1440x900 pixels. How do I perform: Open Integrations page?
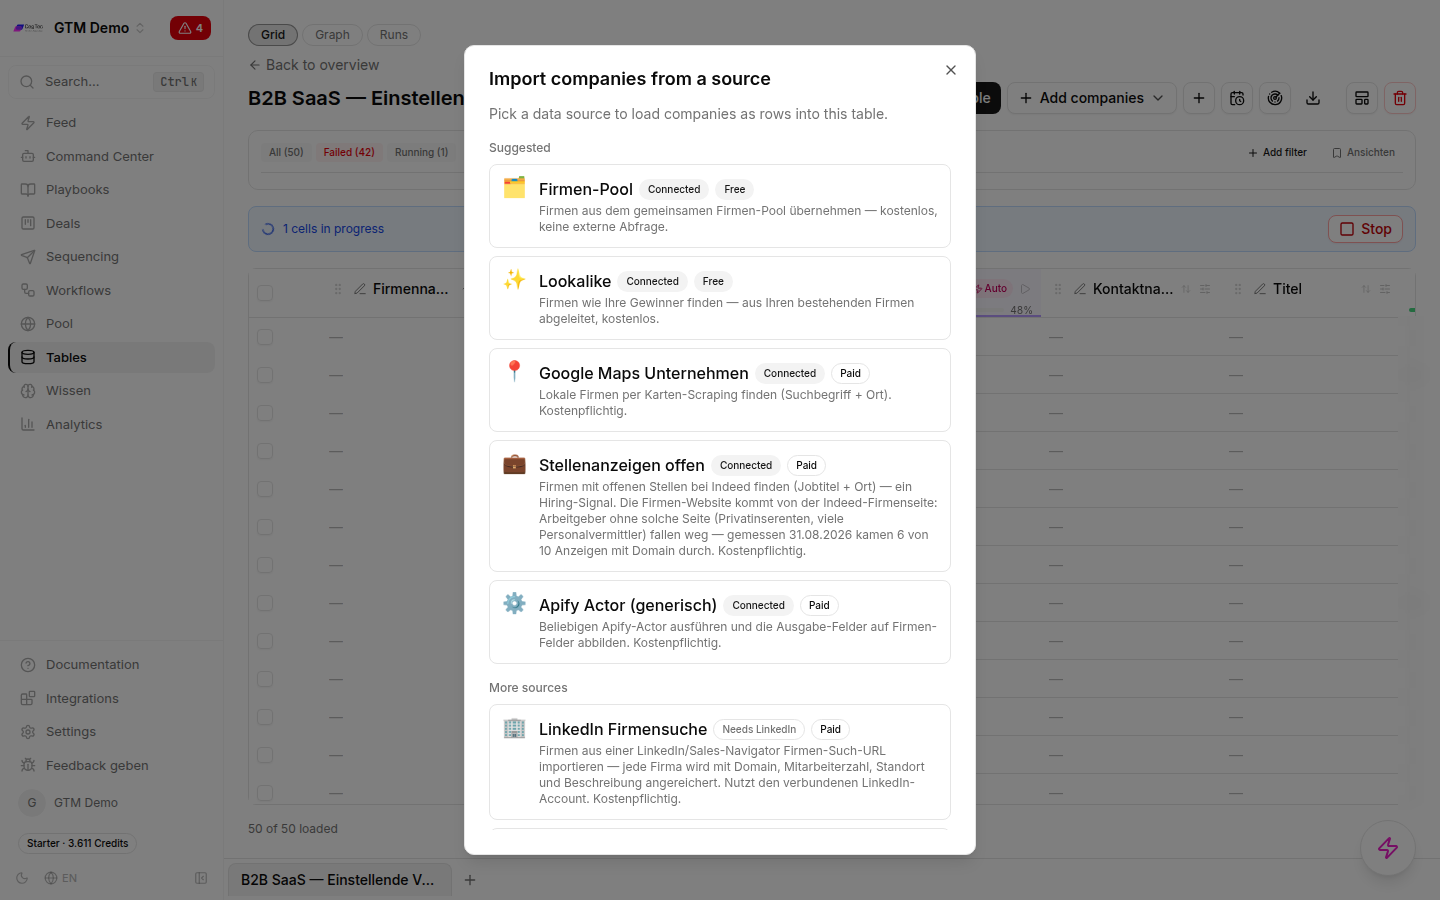[x=111, y=698]
